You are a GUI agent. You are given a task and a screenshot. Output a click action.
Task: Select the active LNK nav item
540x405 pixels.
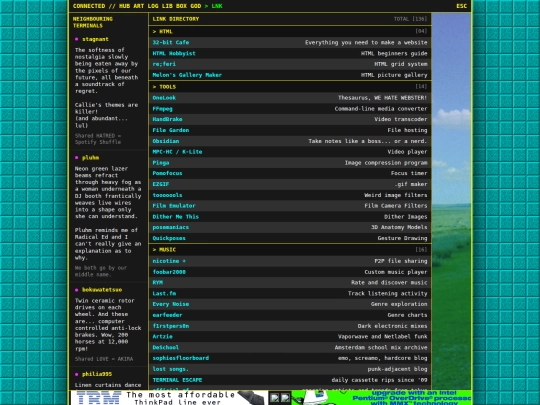click(x=217, y=6)
